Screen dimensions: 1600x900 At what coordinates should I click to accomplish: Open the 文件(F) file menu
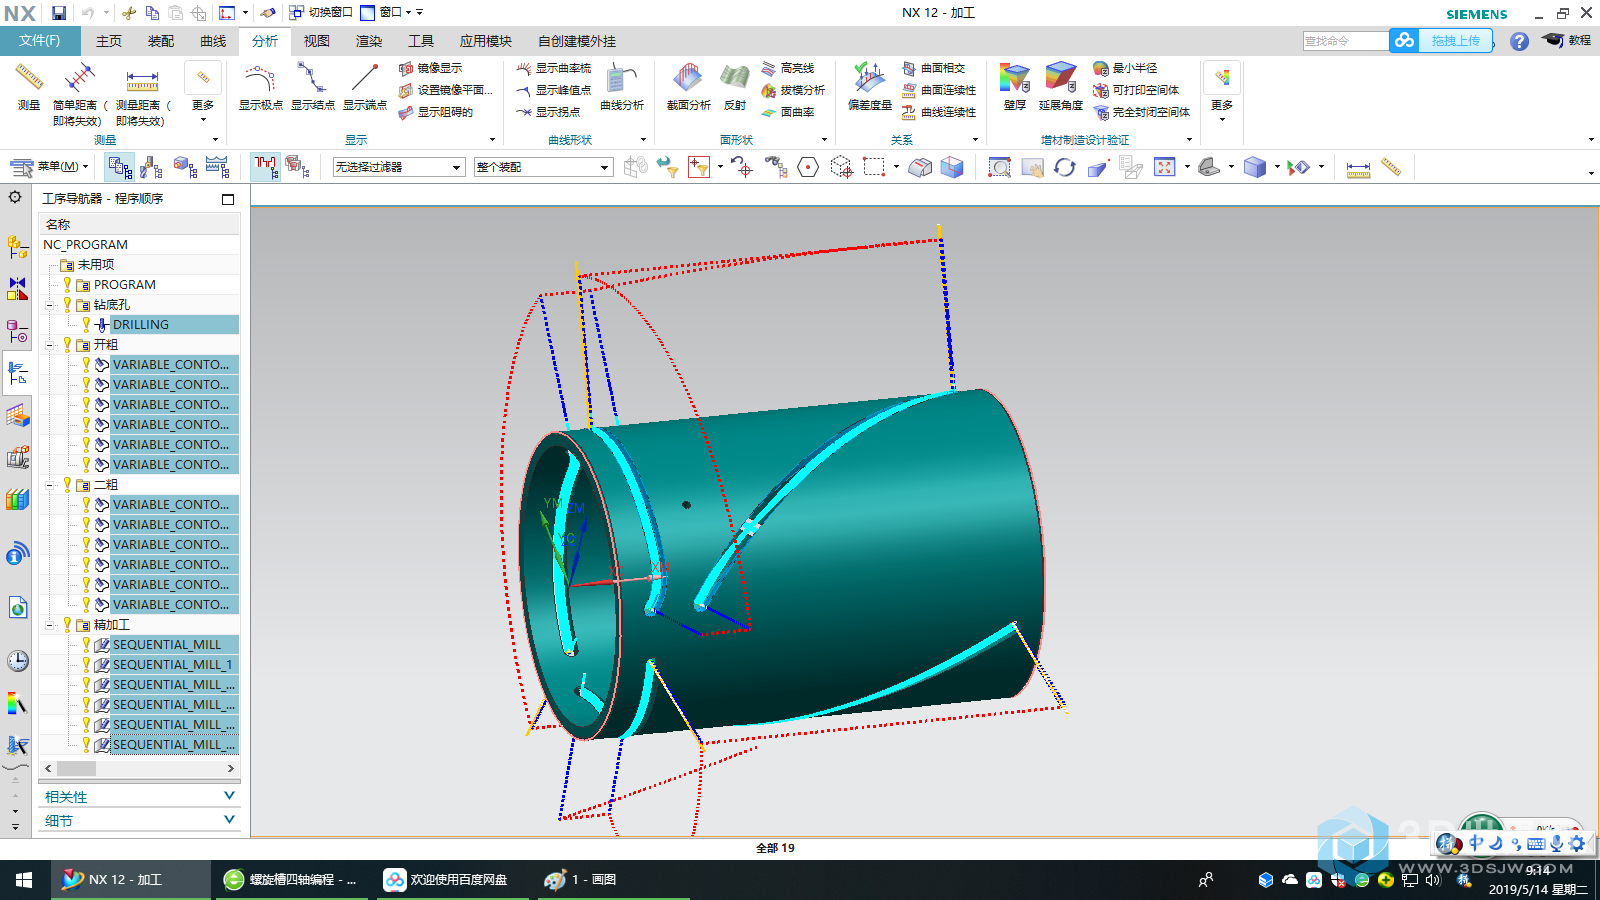40,40
